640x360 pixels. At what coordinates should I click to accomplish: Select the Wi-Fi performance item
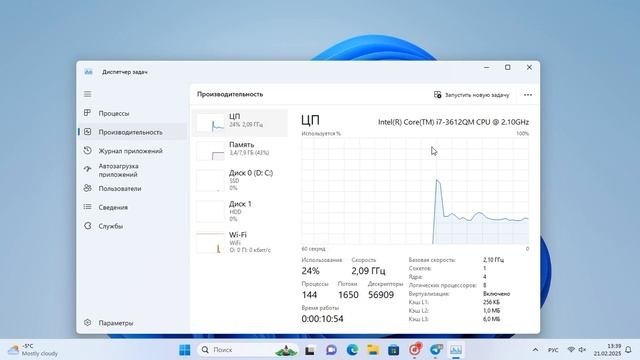240,242
